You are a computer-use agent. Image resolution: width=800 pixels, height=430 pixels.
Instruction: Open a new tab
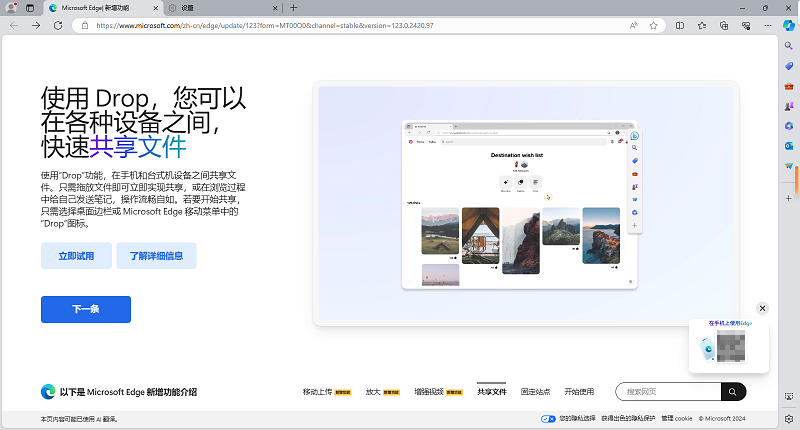click(293, 8)
